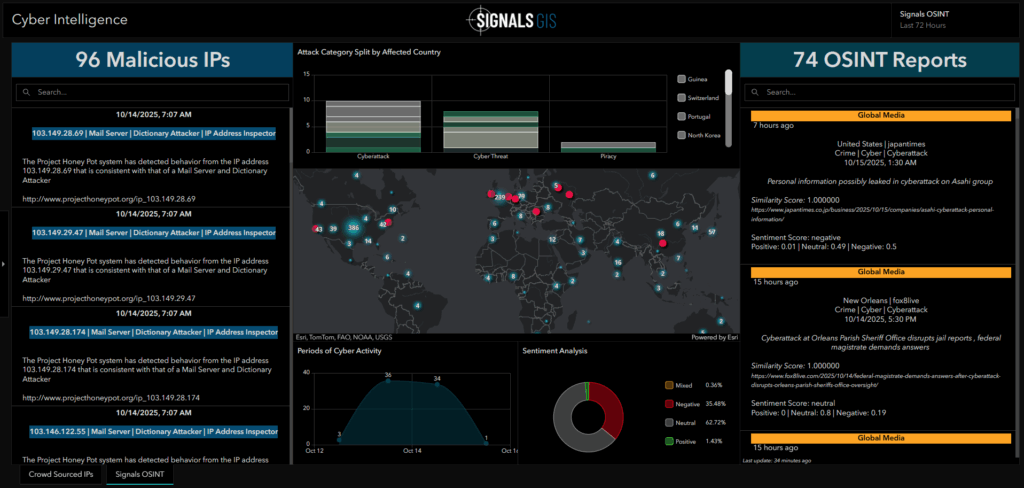Open projecthoneypot.org link for 103.149.29.47
The image size is (1024, 488).
point(108,298)
